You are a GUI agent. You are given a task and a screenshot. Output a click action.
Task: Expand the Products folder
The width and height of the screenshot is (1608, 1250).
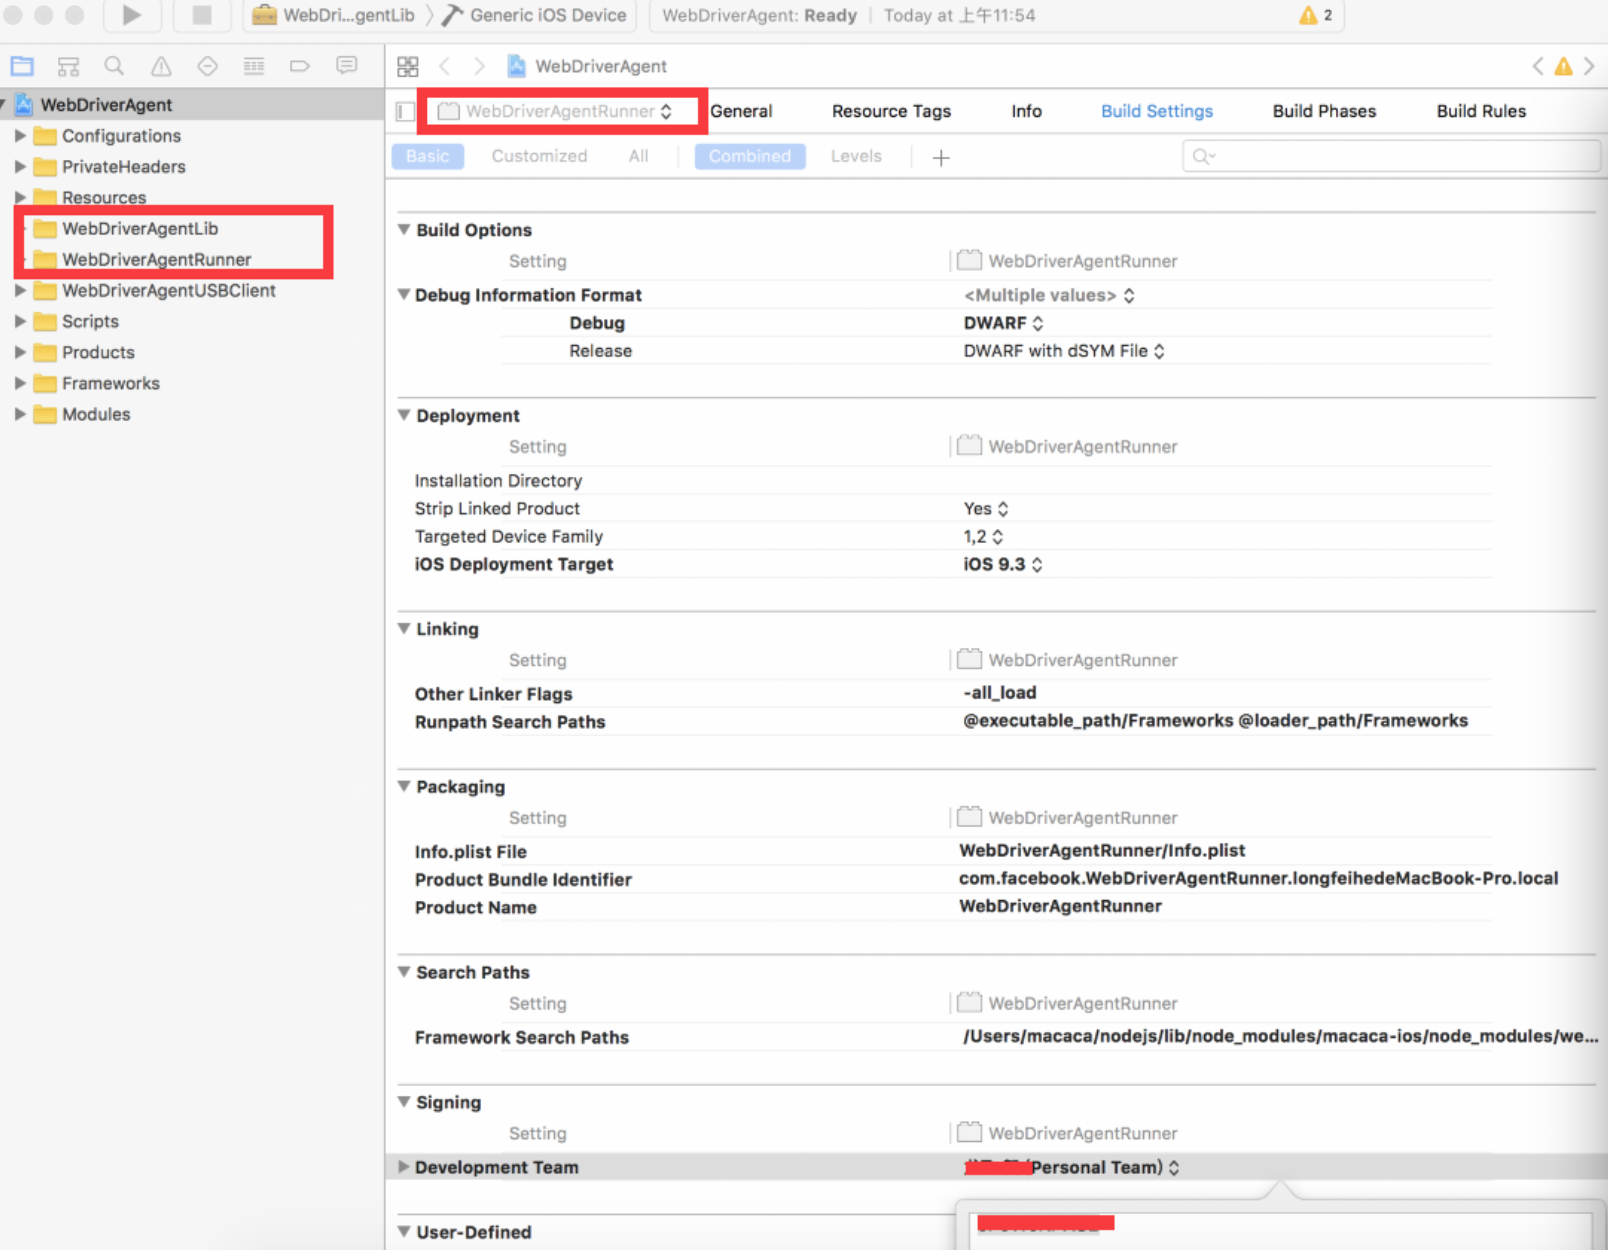coord(20,352)
